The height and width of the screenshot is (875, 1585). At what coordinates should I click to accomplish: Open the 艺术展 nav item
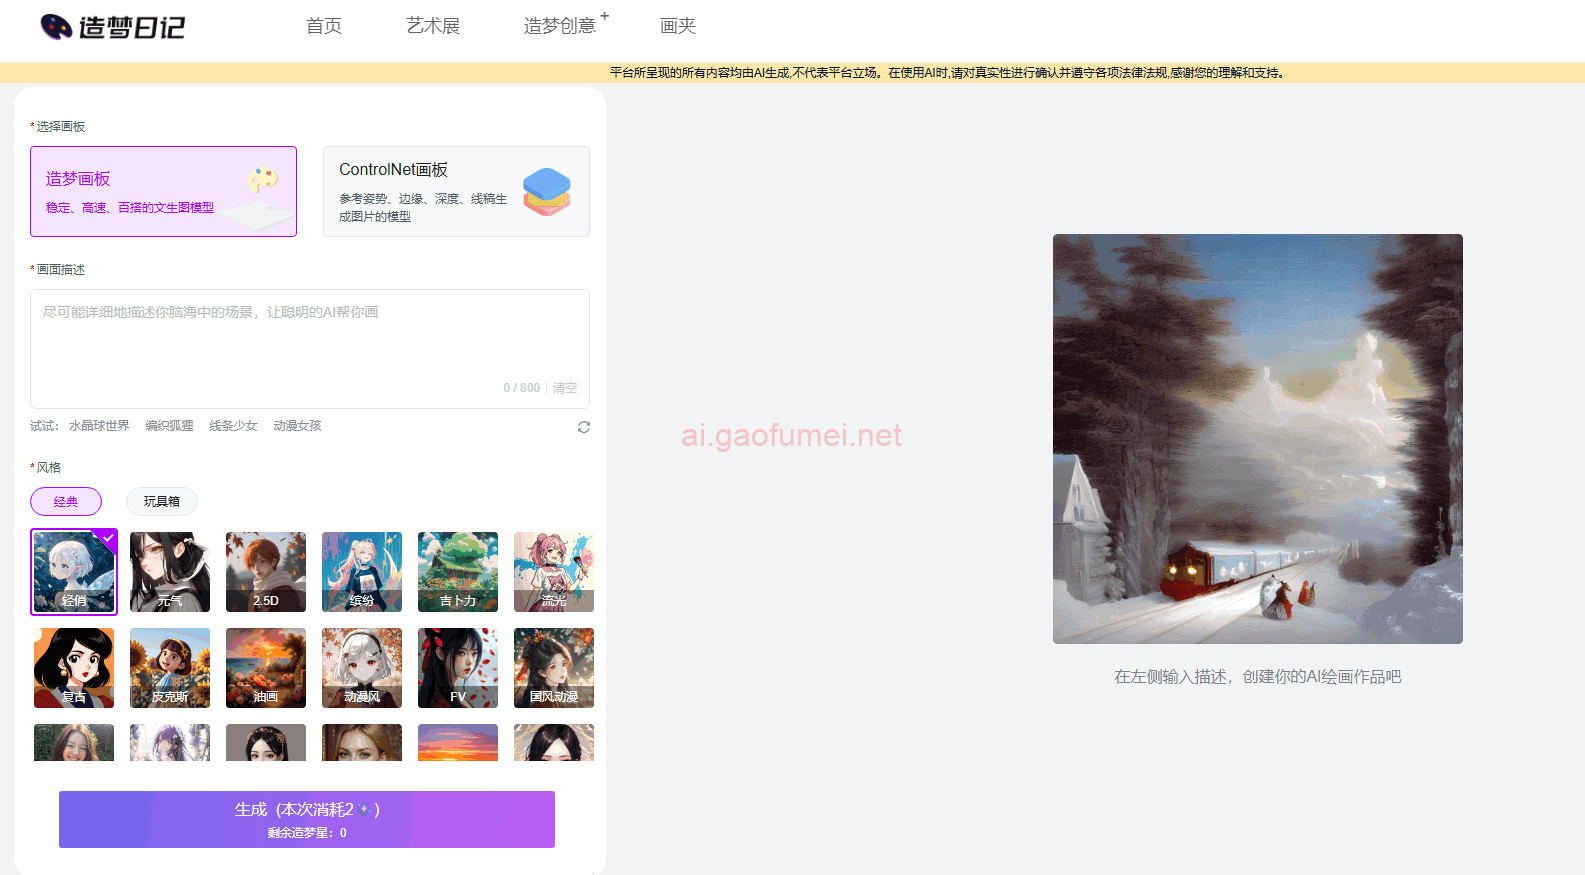(x=433, y=26)
